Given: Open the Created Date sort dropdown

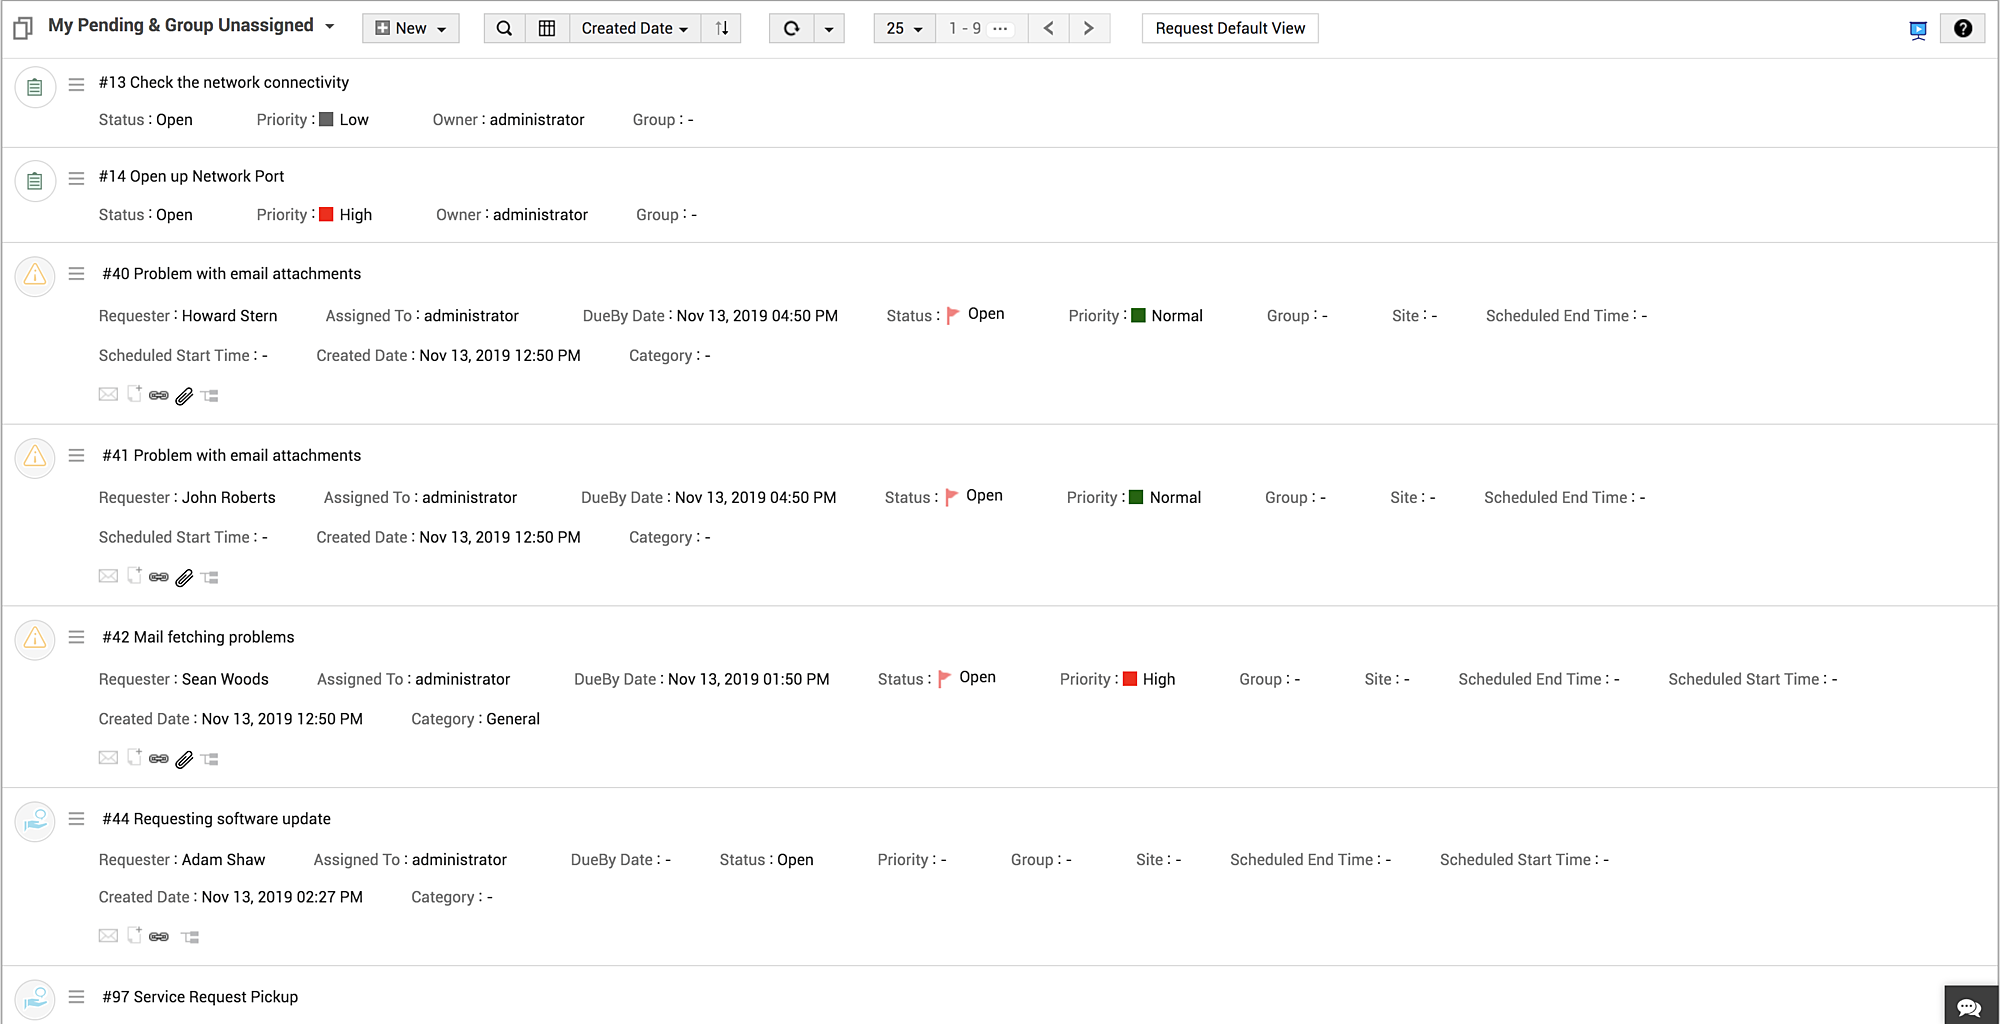Looking at the screenshot, I should click(634, 28).
